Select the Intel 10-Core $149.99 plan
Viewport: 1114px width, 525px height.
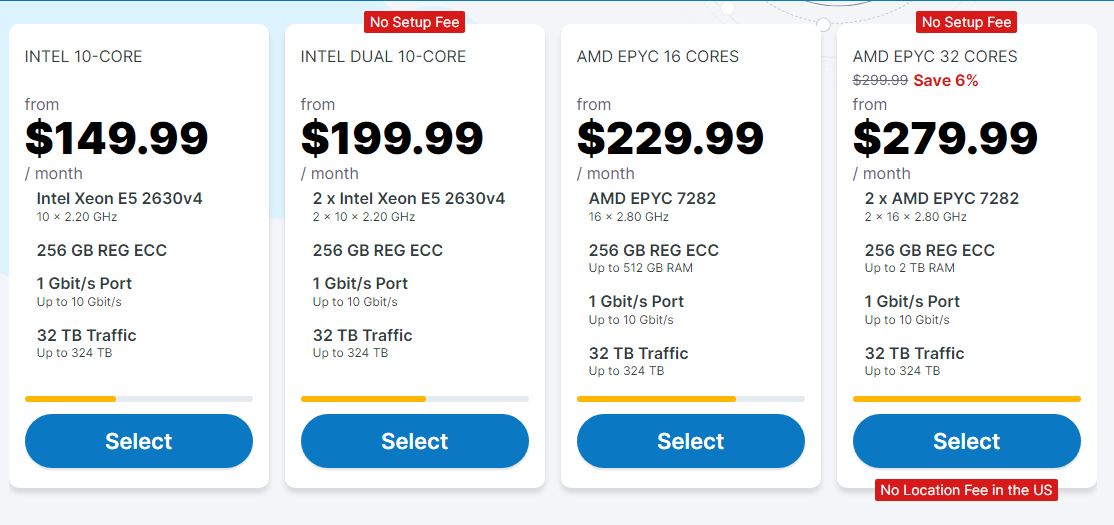139,441
